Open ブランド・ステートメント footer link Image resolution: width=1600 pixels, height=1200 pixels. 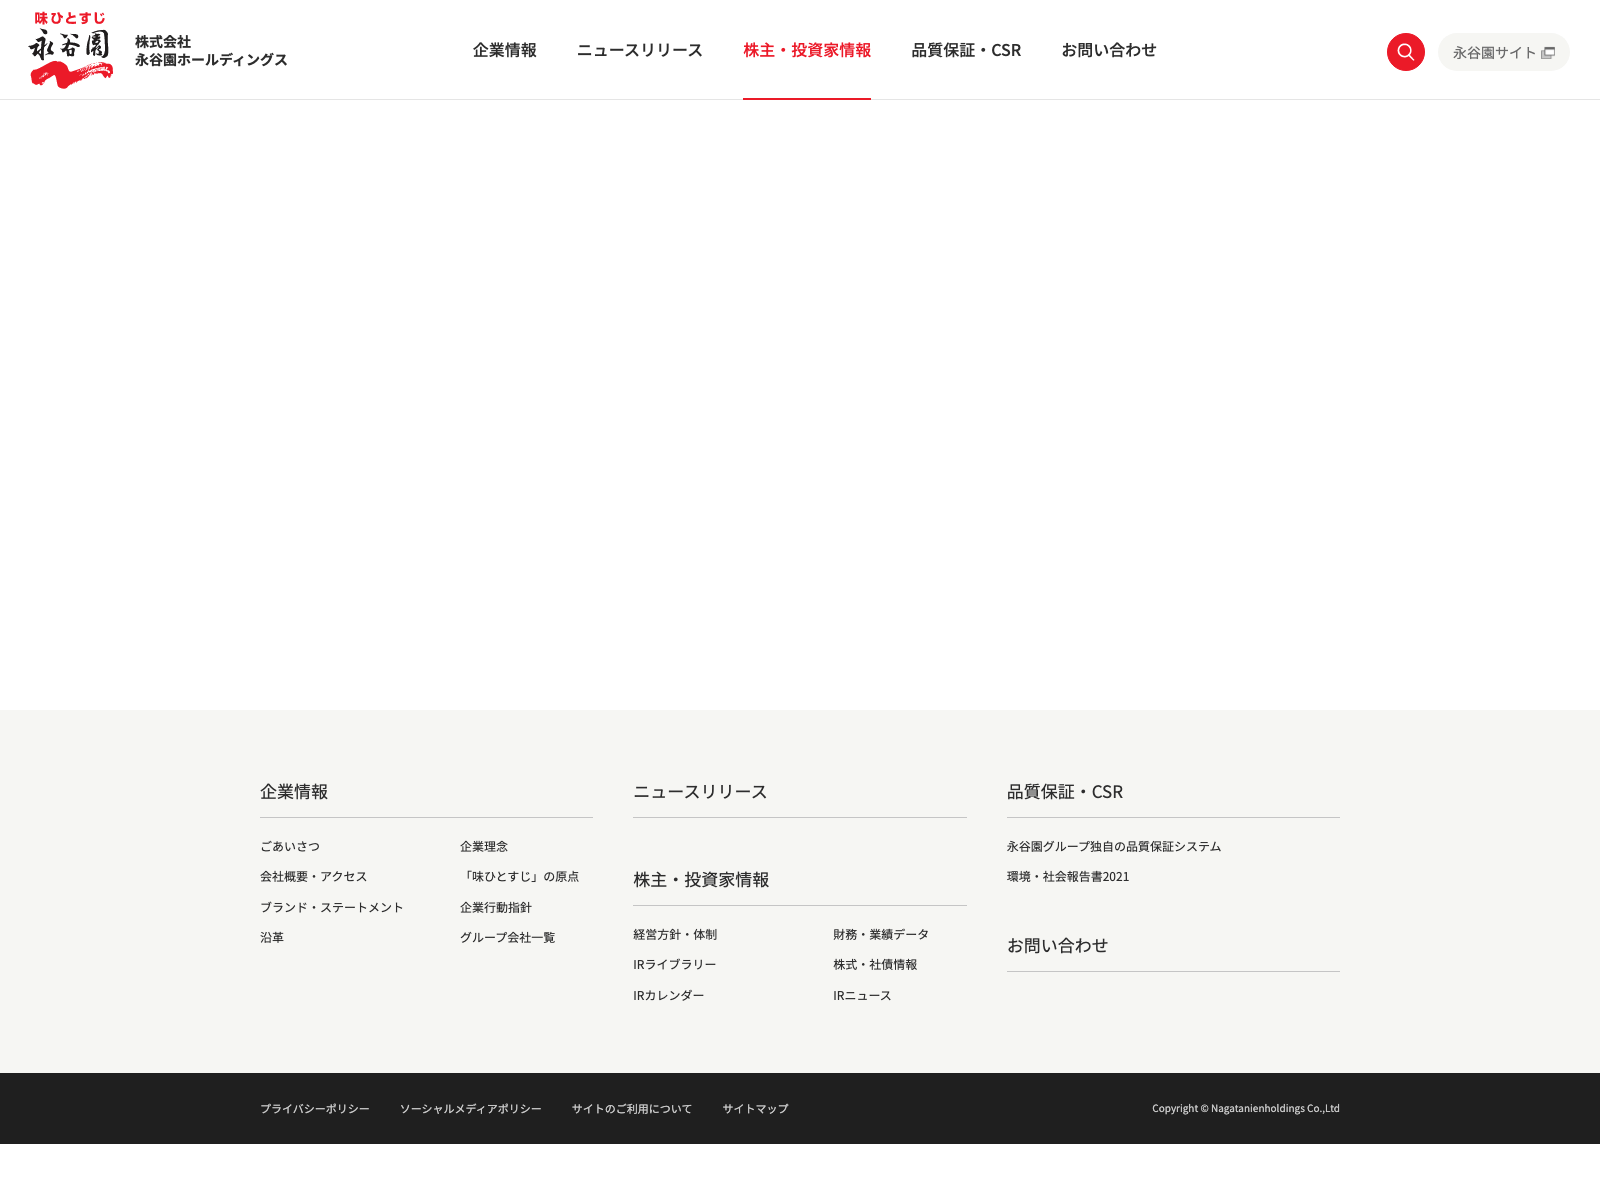pos(331,907)
